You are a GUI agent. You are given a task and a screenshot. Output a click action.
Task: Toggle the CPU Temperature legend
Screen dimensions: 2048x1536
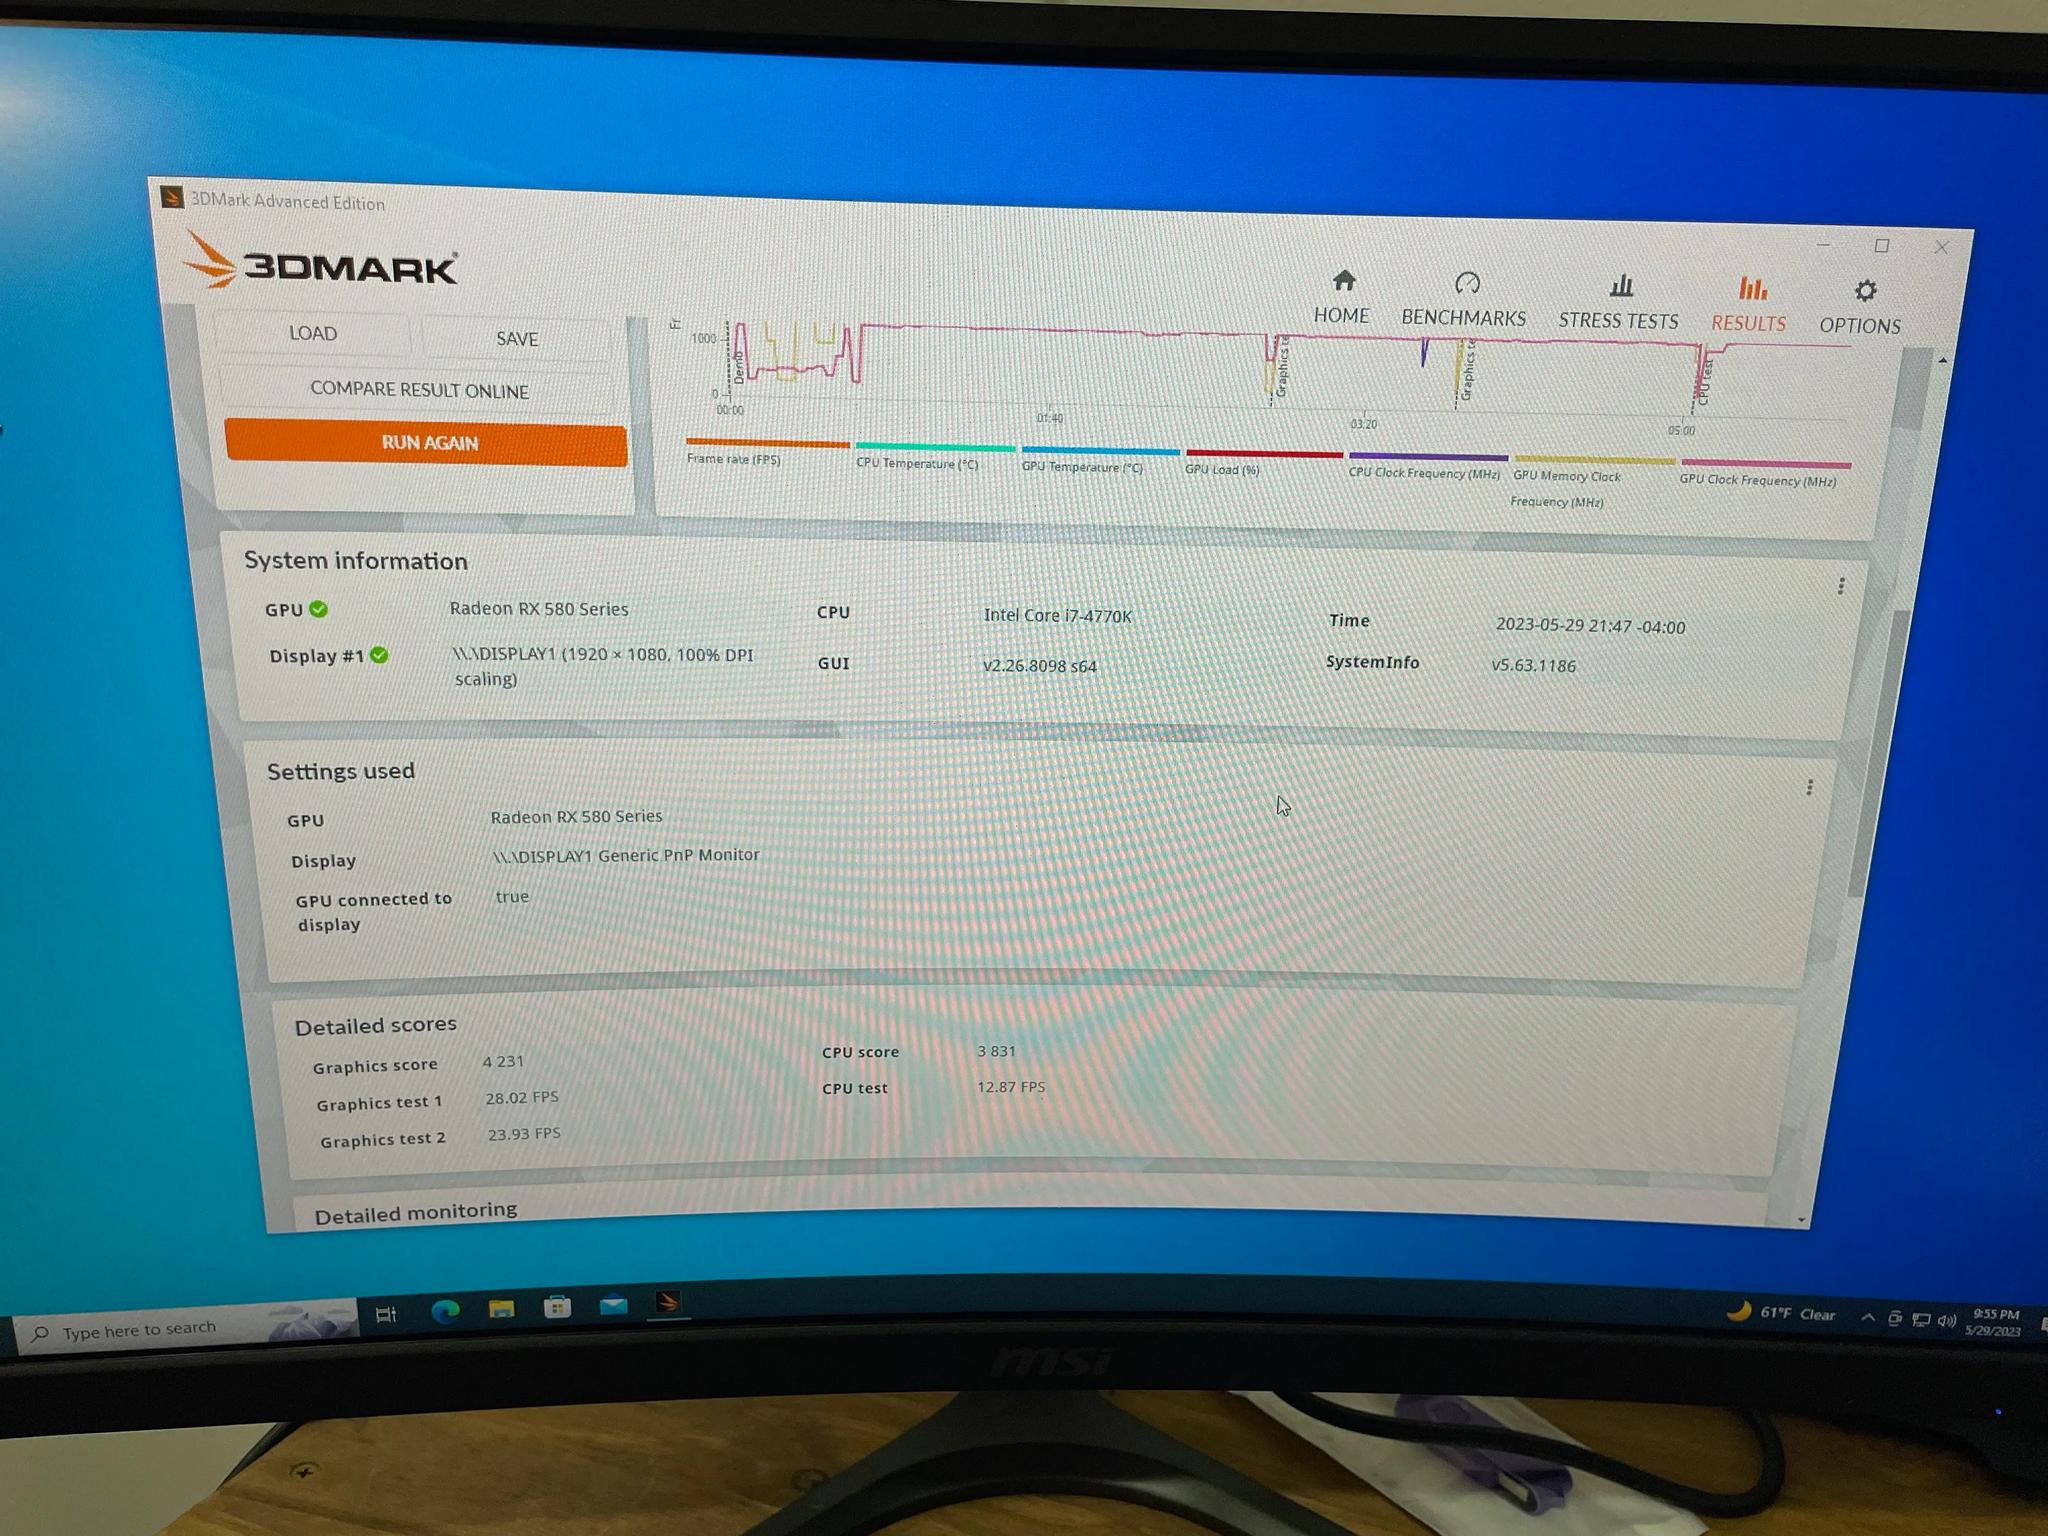tap(934, 456)
